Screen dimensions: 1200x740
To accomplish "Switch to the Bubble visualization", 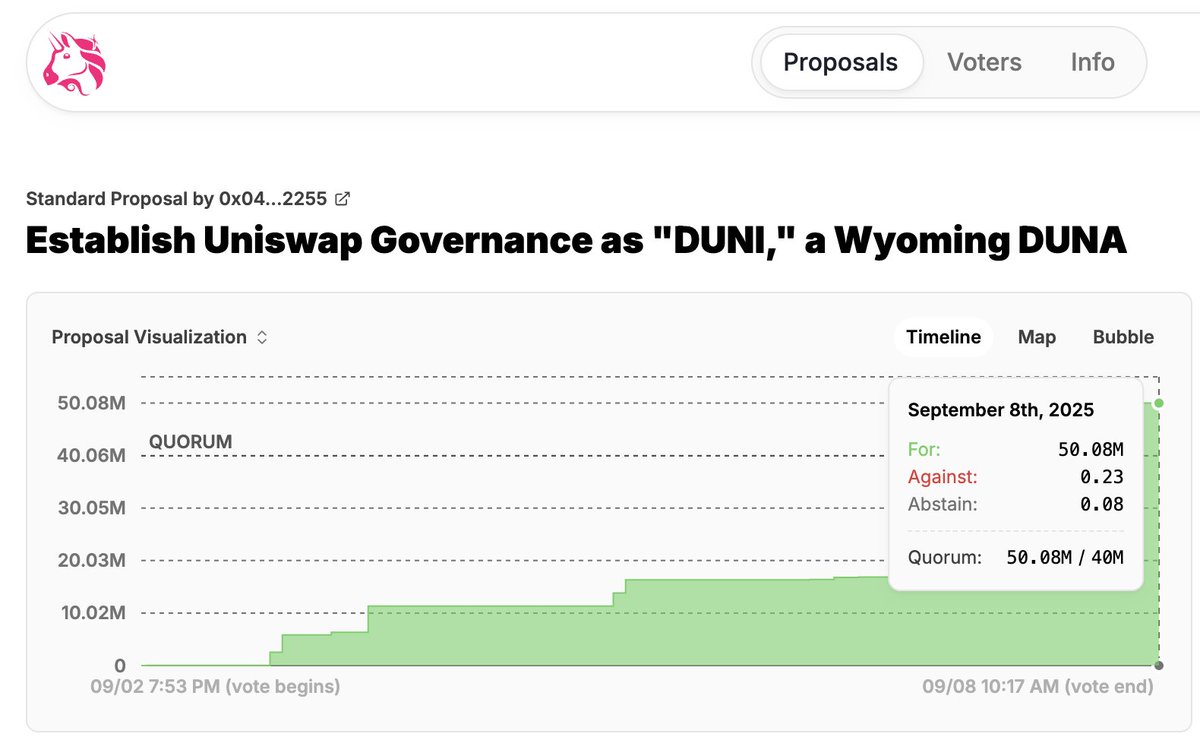I will coord(1123,337).
